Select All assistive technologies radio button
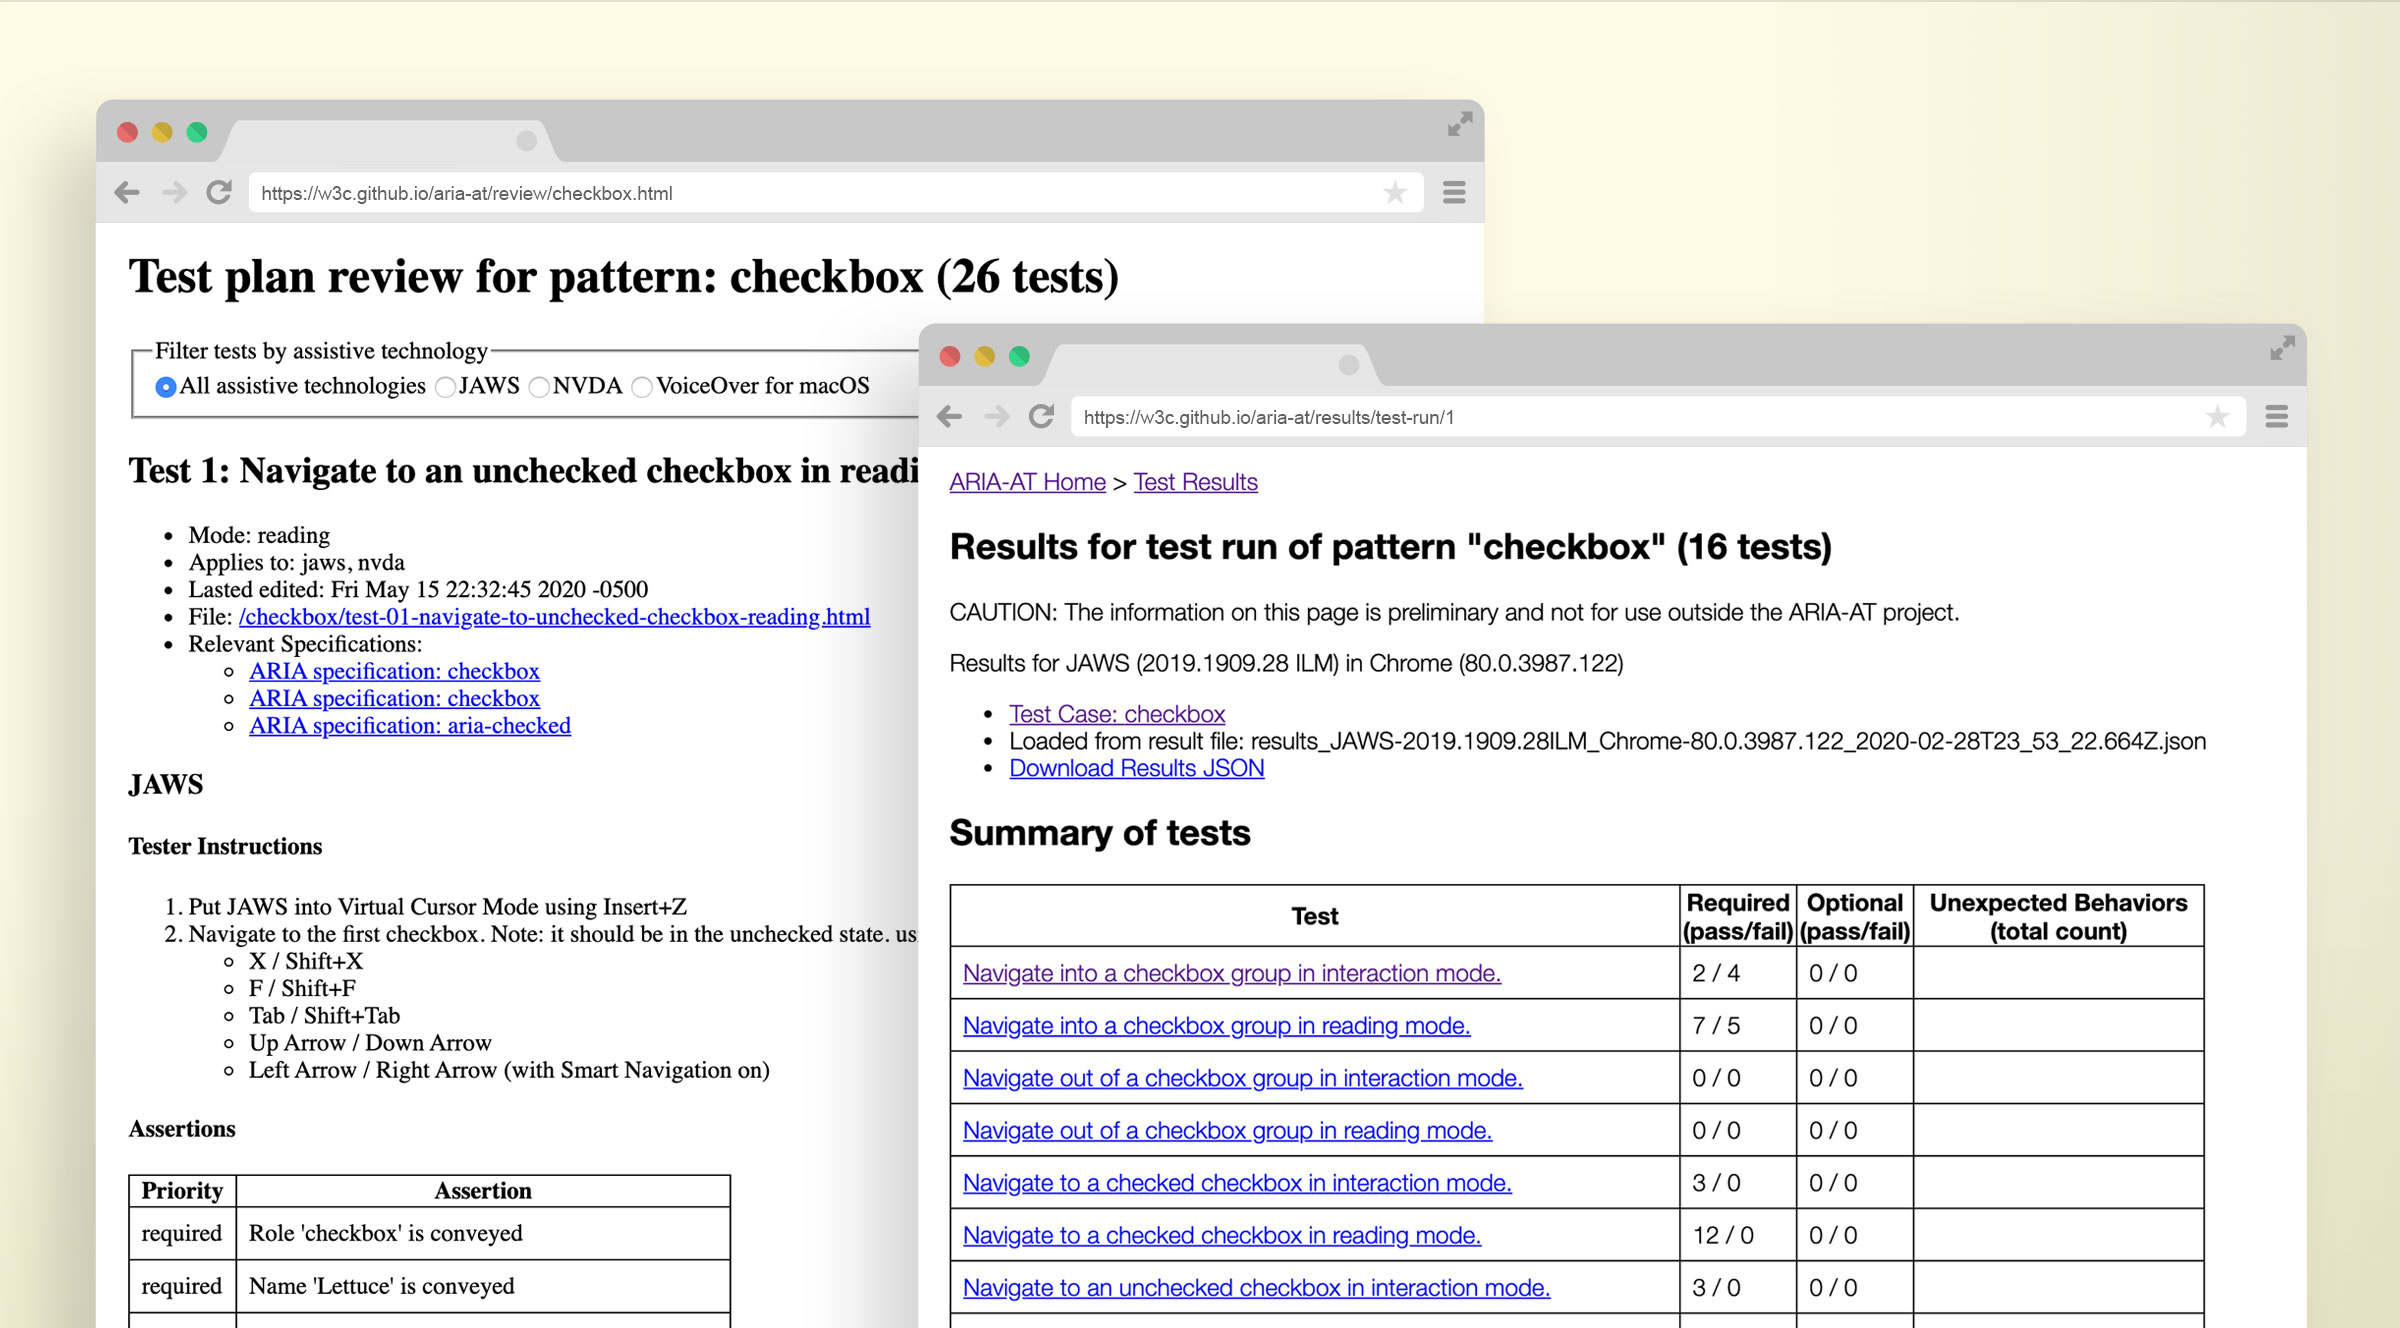 (x=166, y=387)
